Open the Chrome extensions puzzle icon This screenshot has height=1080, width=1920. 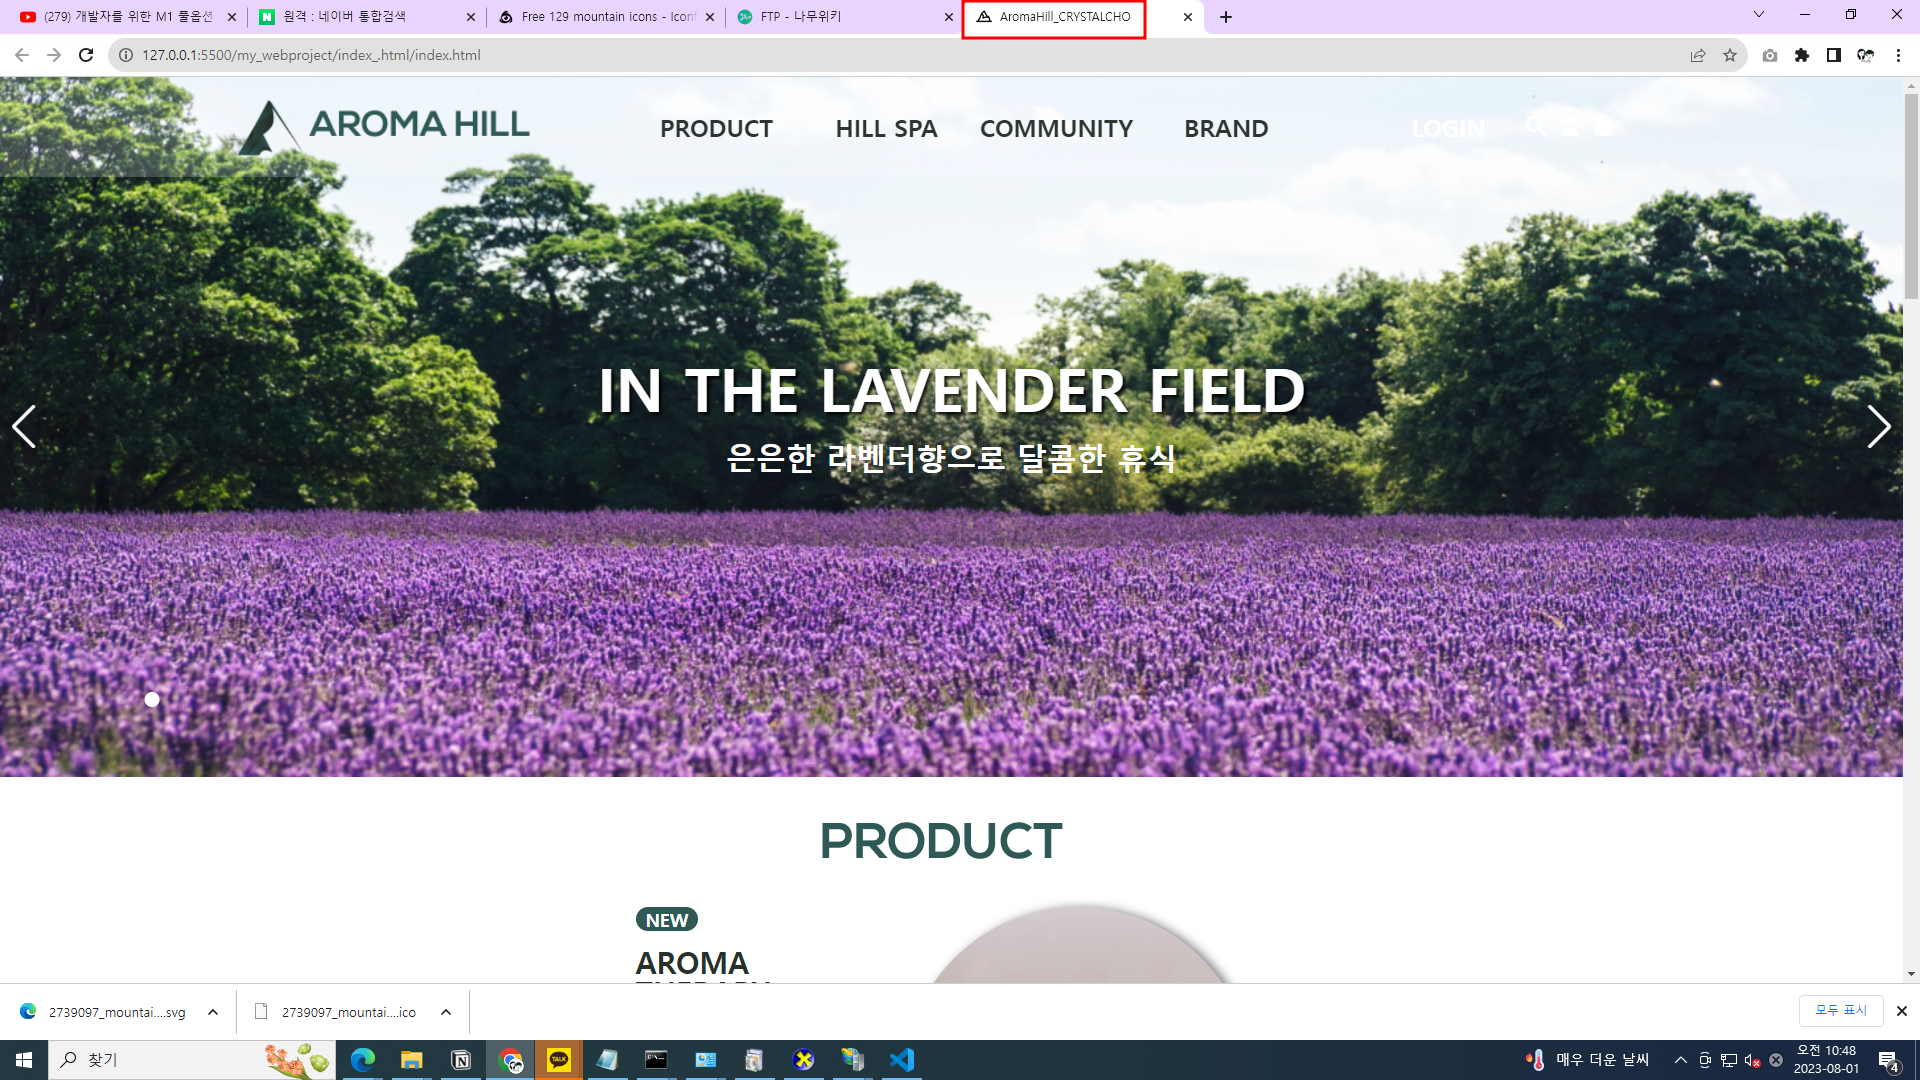tap(1802, 55)
